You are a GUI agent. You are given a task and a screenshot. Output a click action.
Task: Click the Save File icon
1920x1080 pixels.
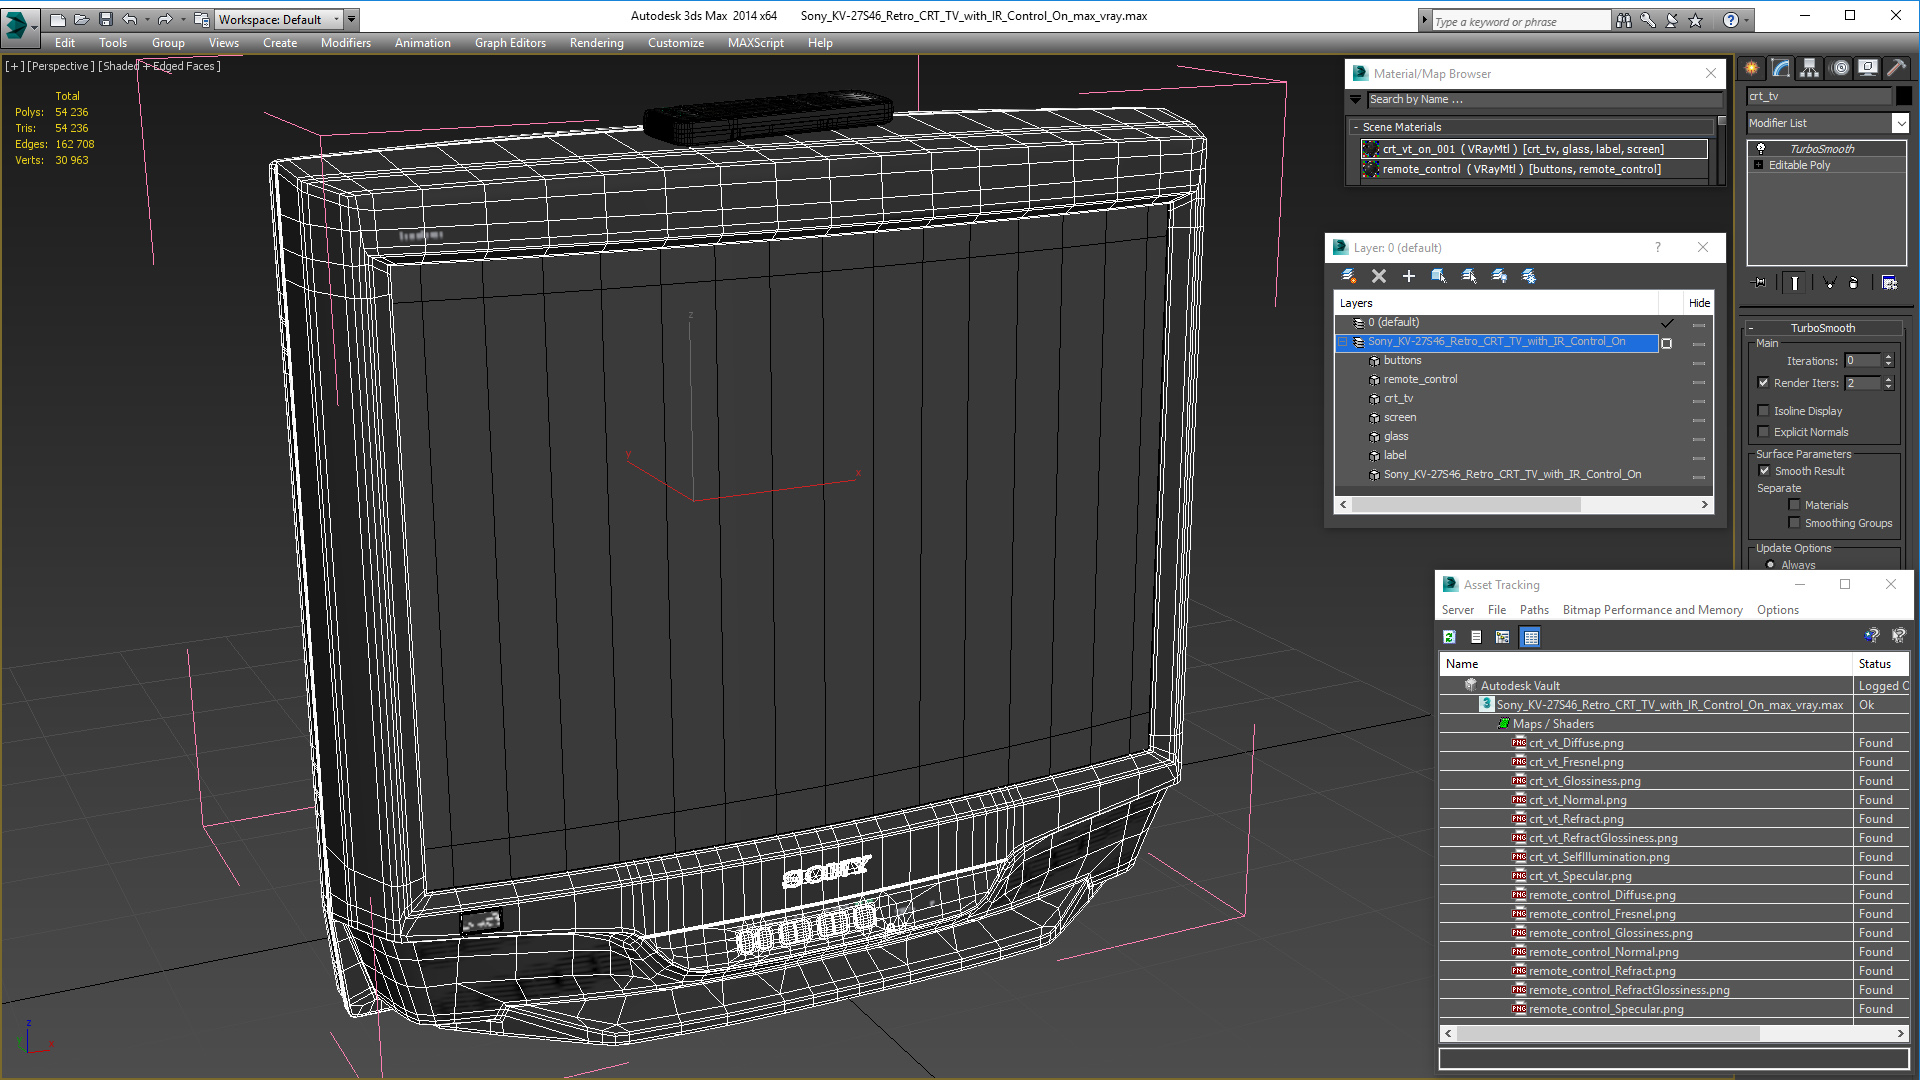(106, 19)
